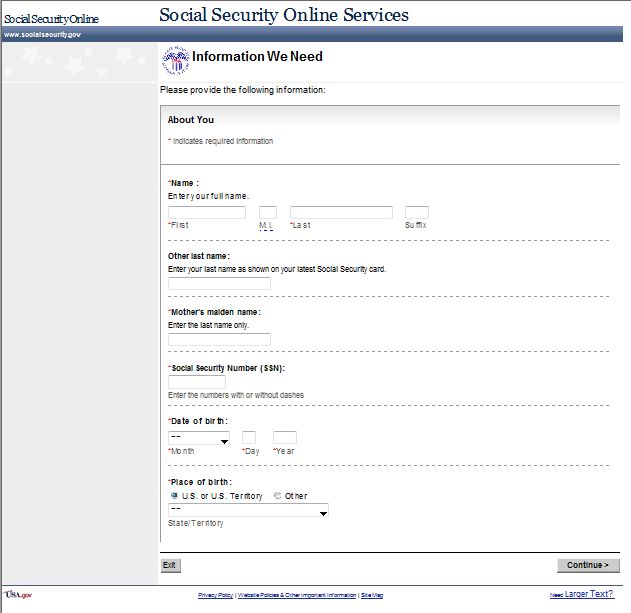Click into the Last name field
The width and height of the screenshot is (631, 613).
click(x=341, y=212)
